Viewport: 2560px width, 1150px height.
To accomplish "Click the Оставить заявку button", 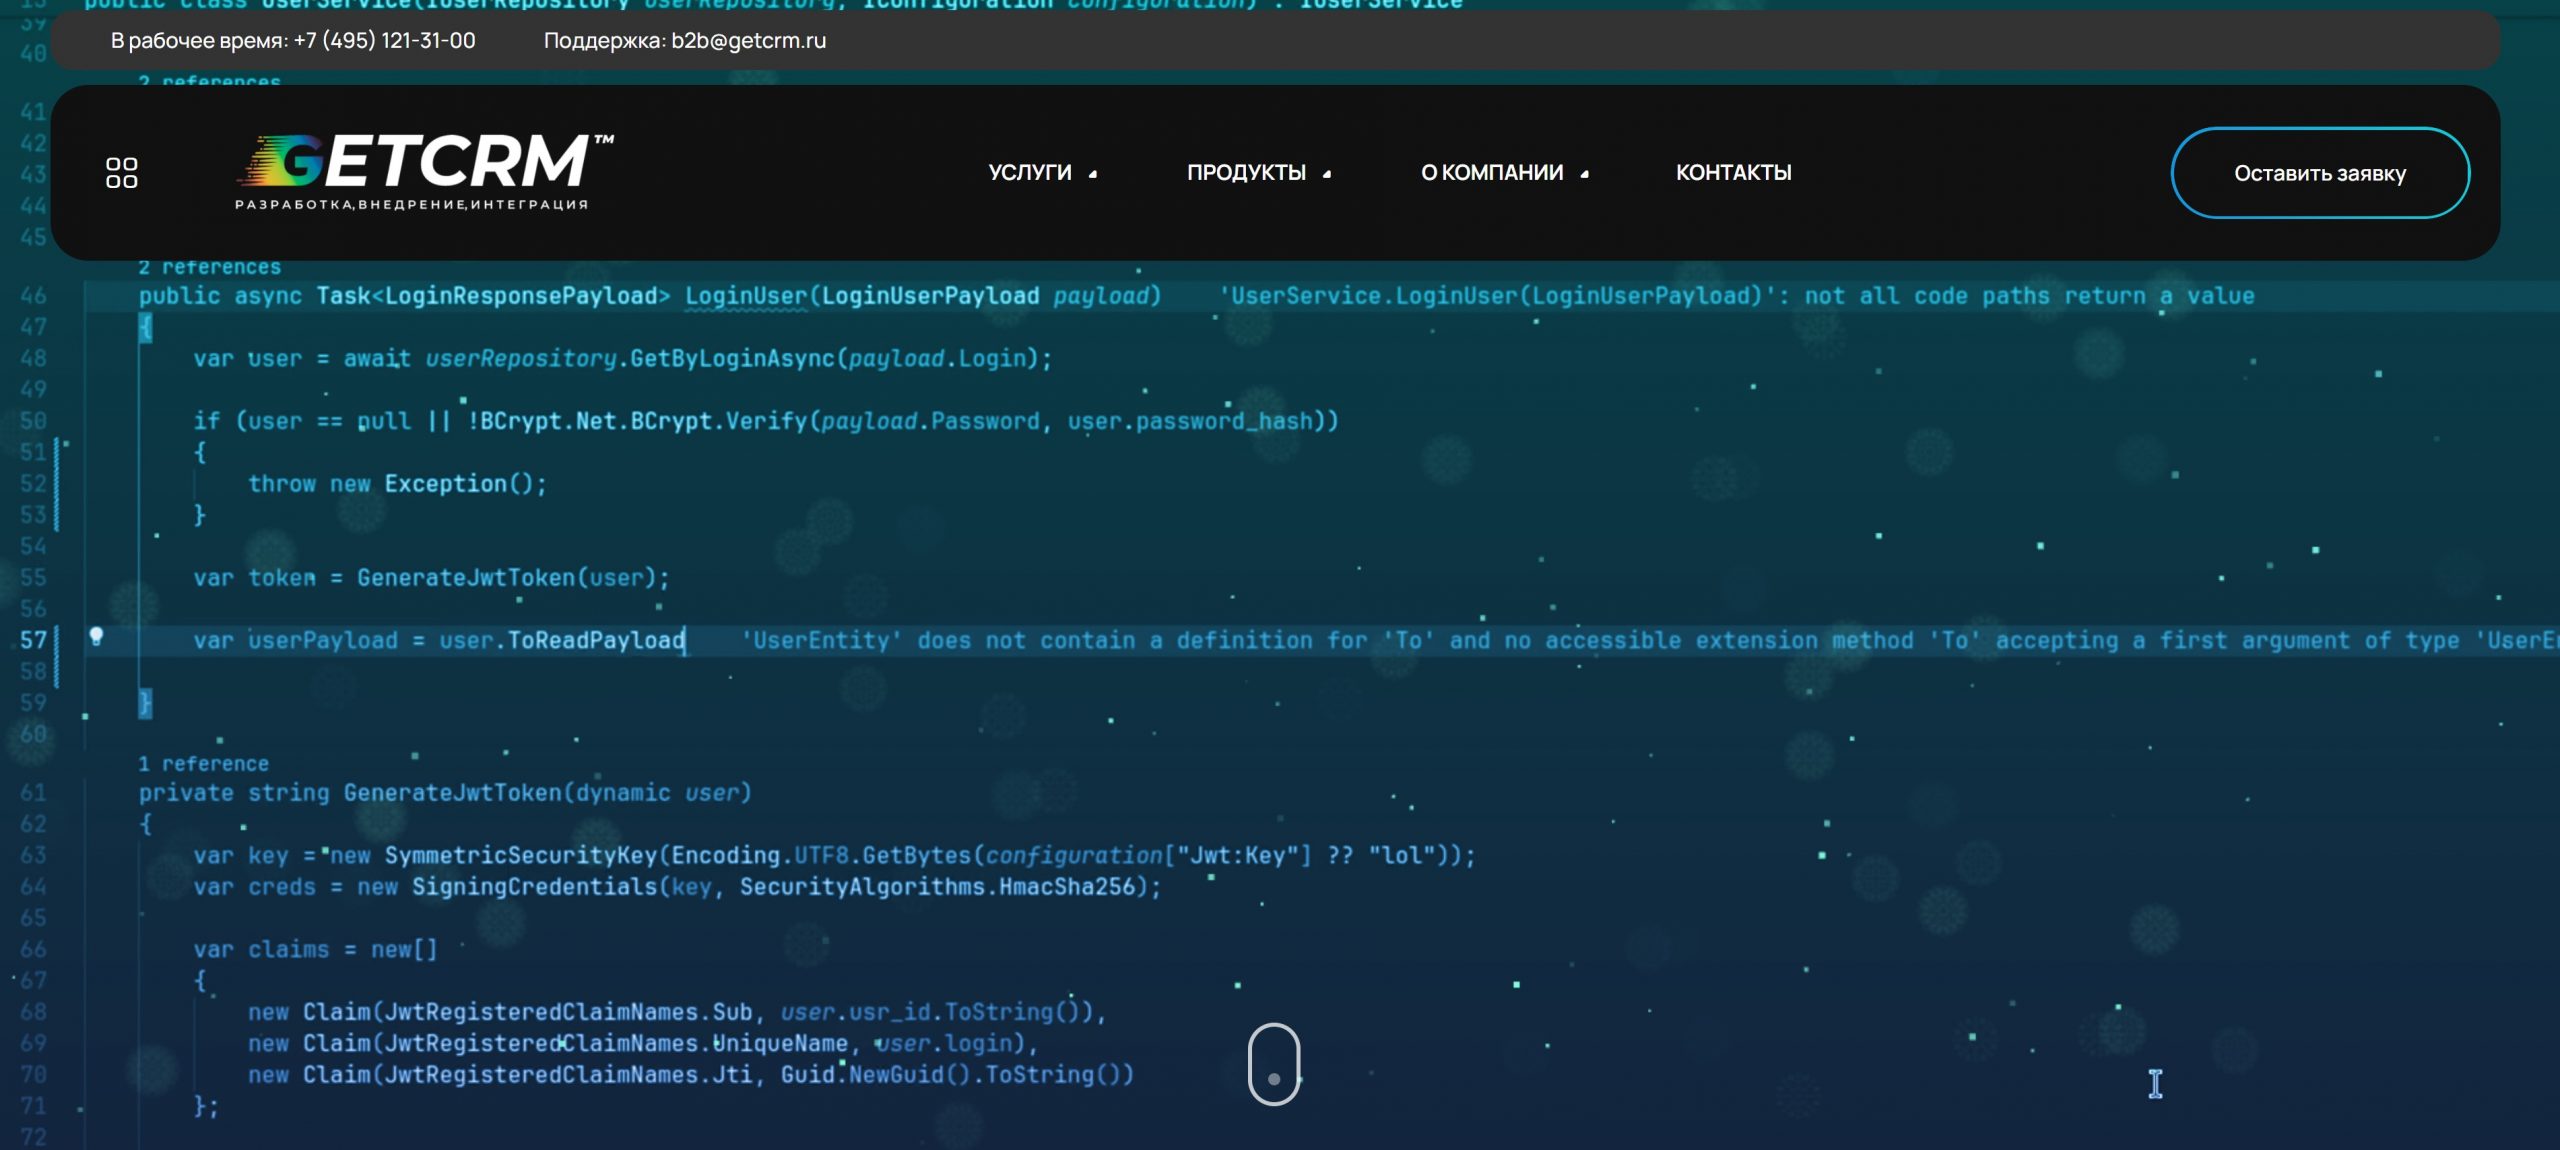I will point(2320,173).
